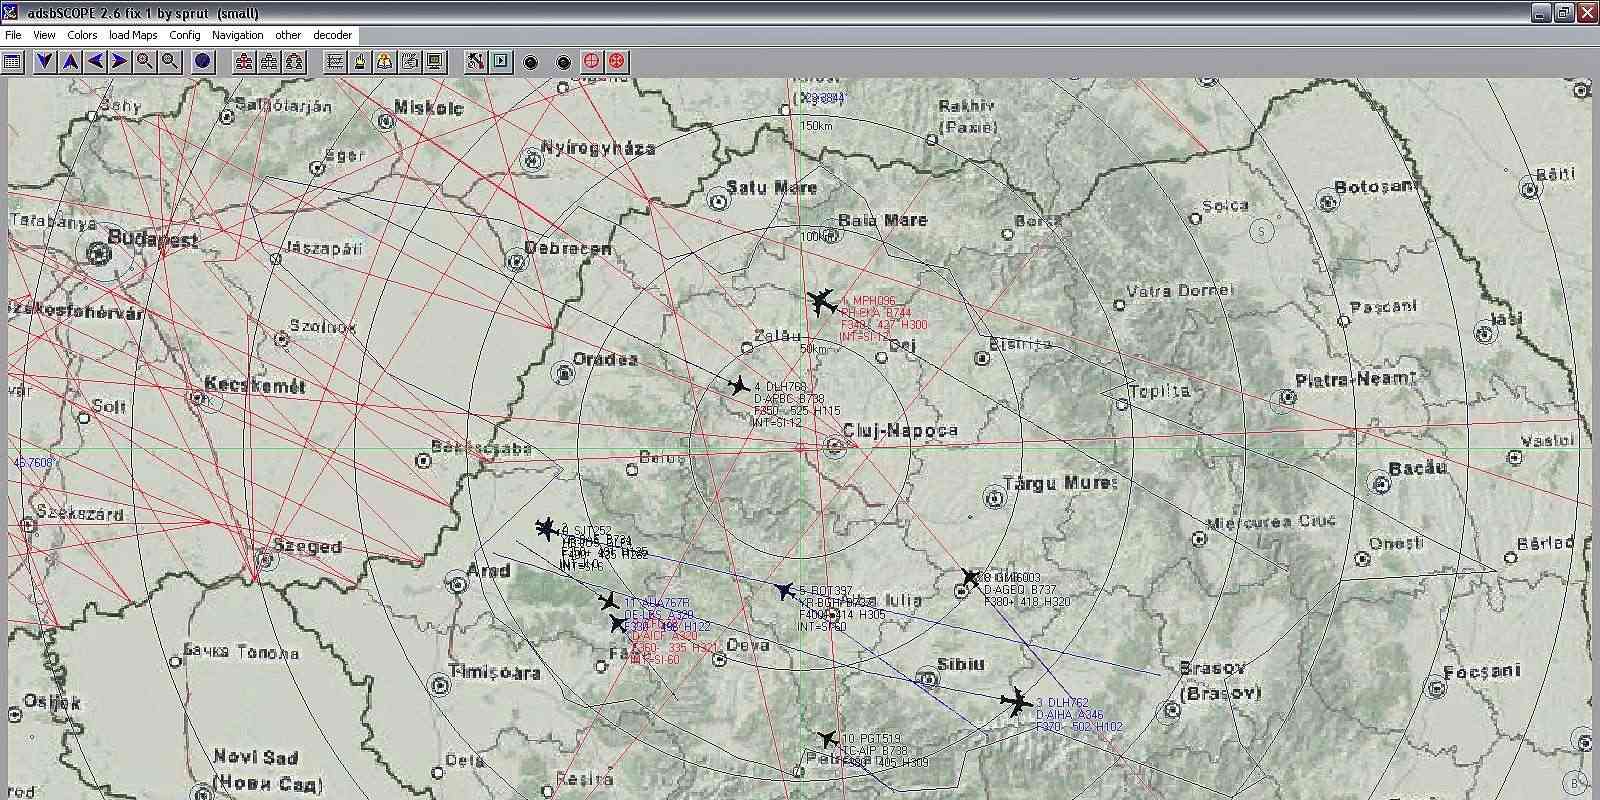Click the Botosani city label
This screenshot has height=800, width=1600.
click(x=1376, y=187)
